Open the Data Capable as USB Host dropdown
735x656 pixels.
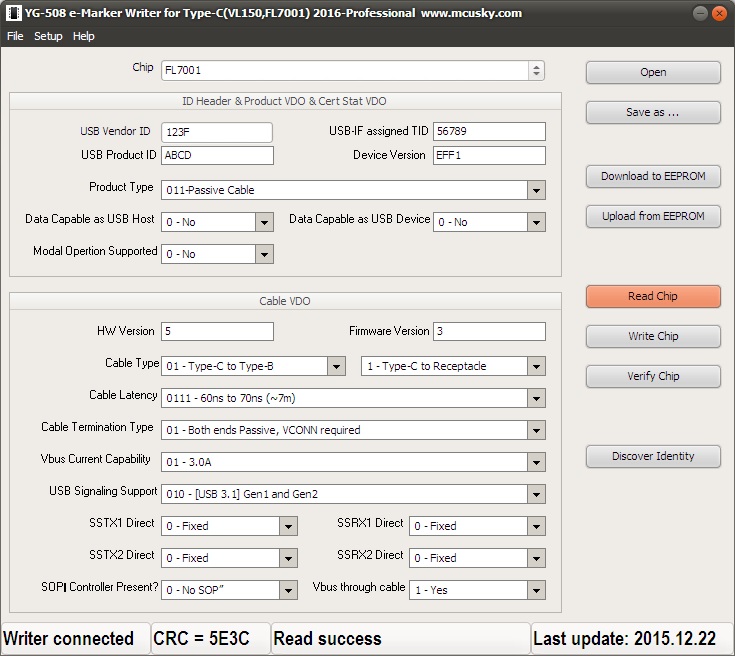coord(264,222)
